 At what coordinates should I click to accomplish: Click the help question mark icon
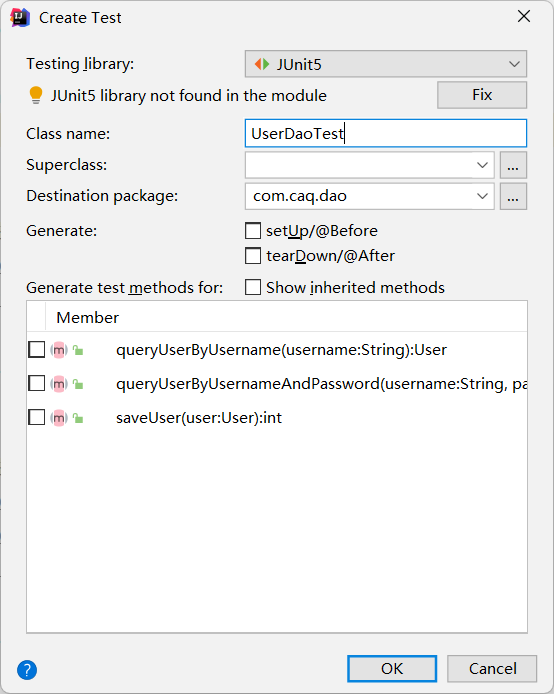click(27, 670)
